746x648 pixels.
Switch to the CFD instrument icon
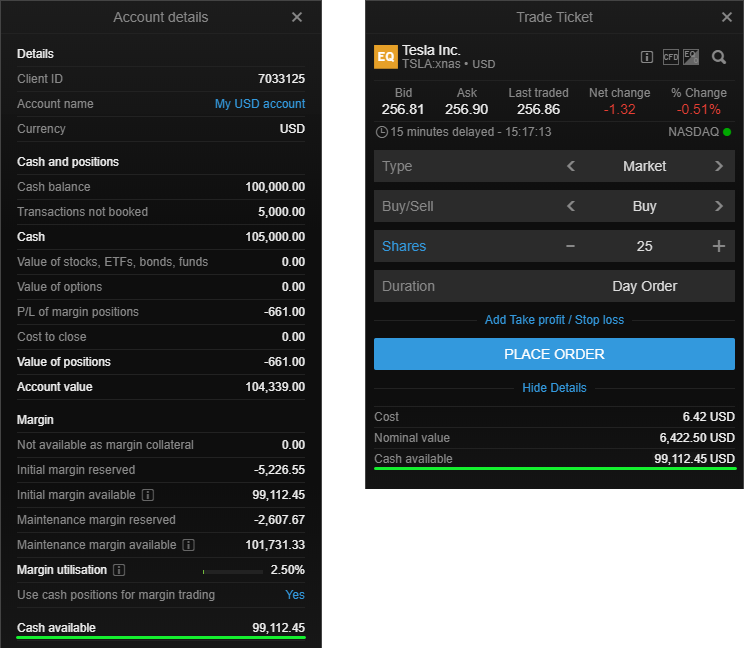coord(670,57)
